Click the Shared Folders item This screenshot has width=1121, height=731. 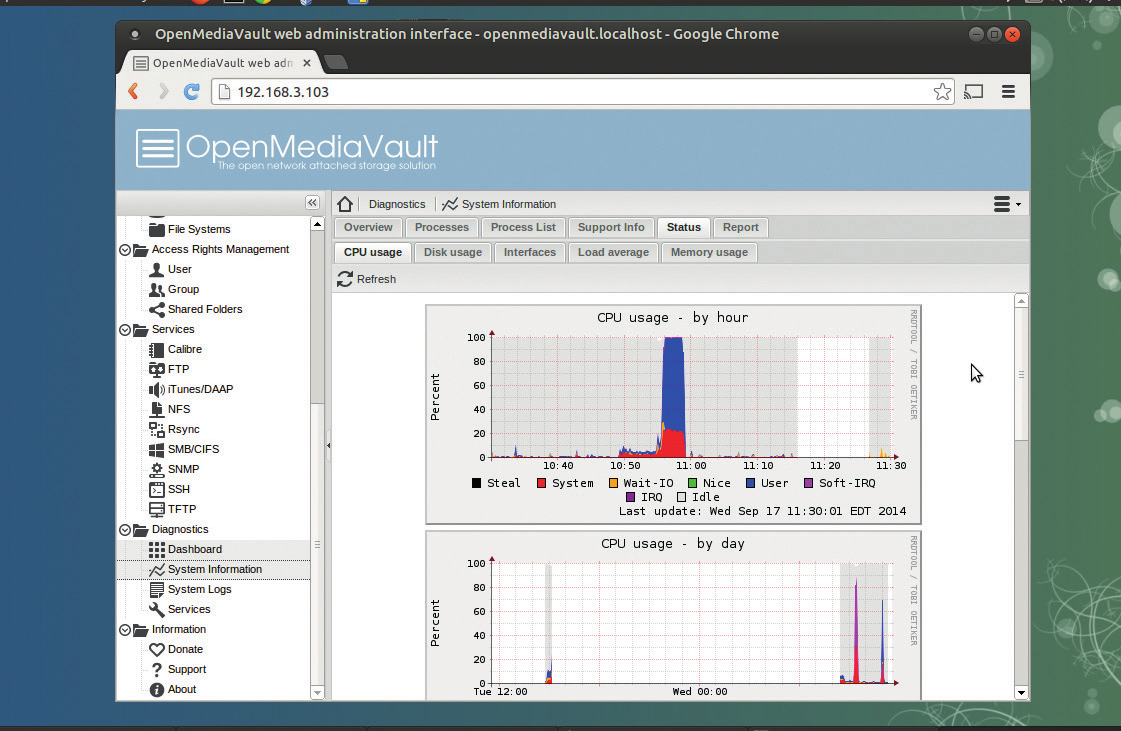tap(204, 309)
